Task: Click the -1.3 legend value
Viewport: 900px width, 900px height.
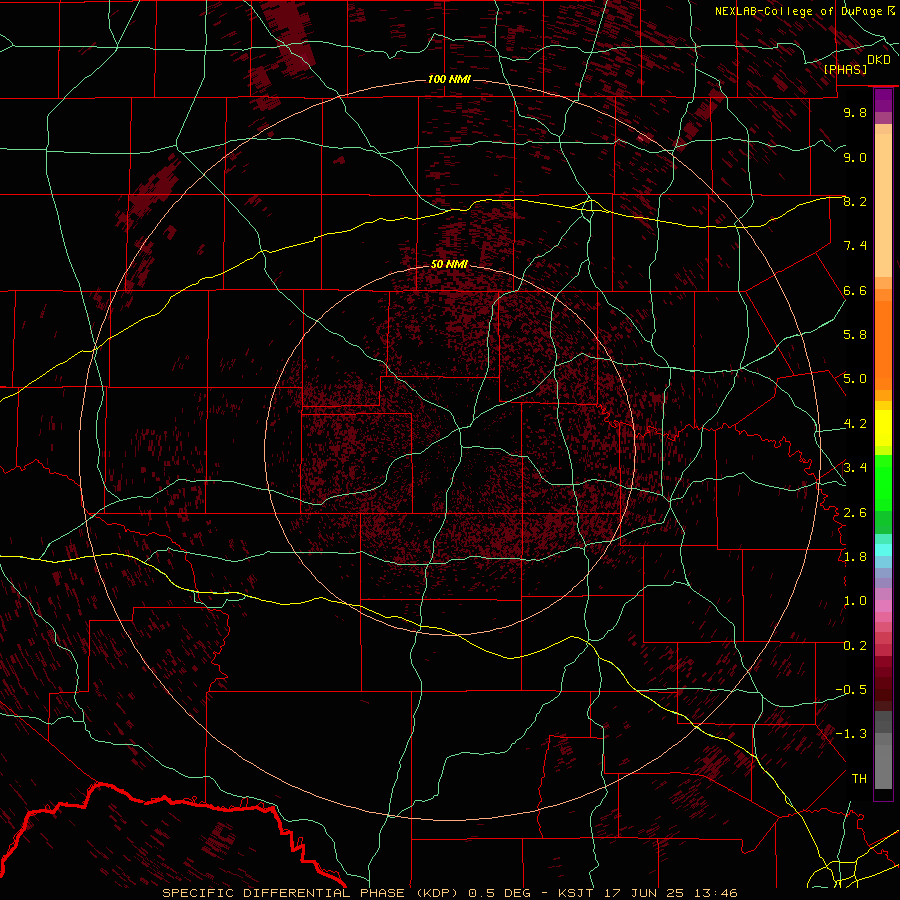Action: click(851, 734)
